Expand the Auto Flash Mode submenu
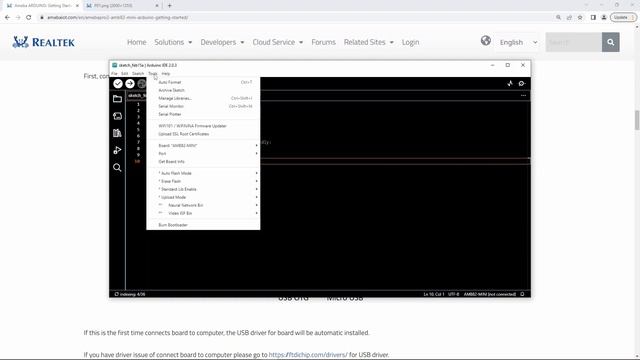640x360 pixels. tap(203, 173)
